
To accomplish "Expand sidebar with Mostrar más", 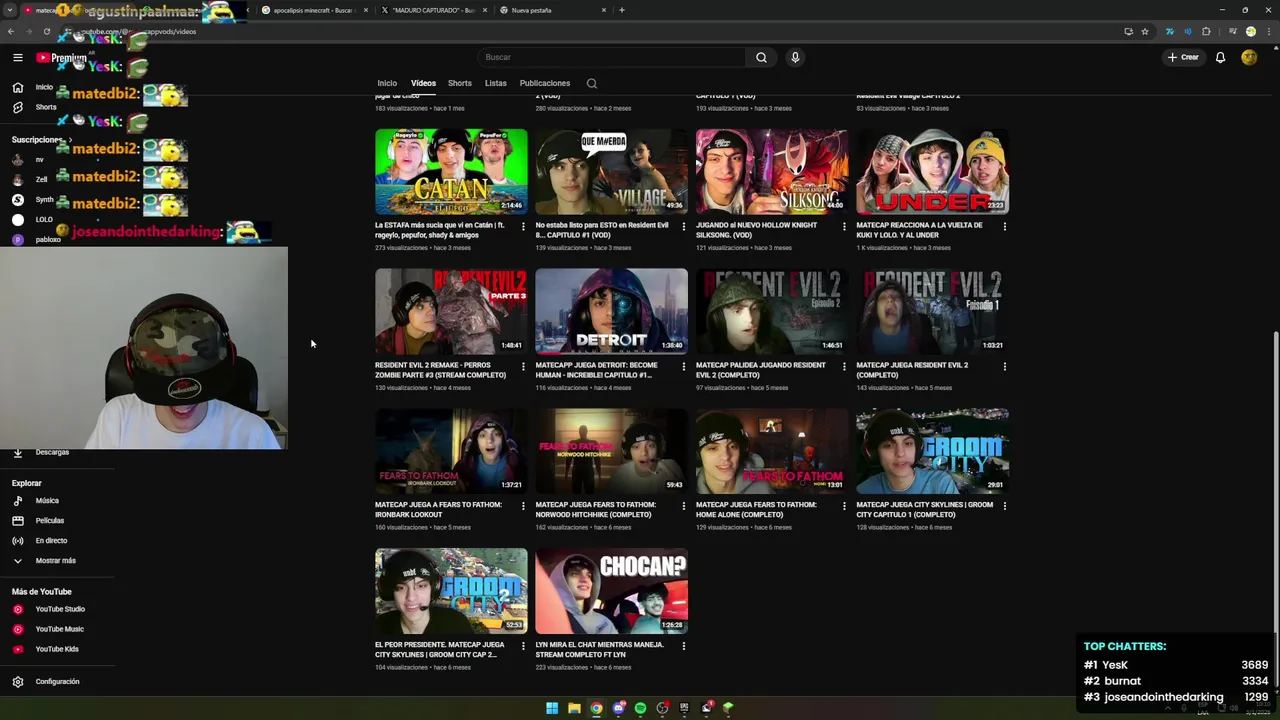I will pyautogui.click(x=55, y=561).
